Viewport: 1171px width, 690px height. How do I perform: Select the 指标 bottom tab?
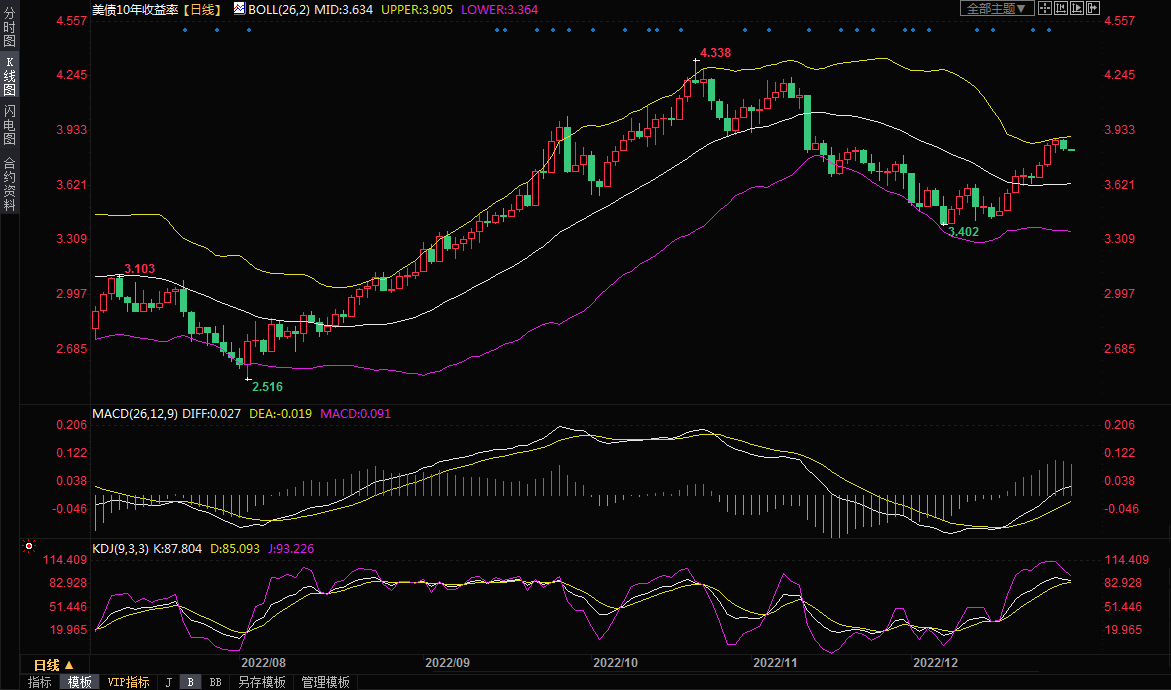39,682
